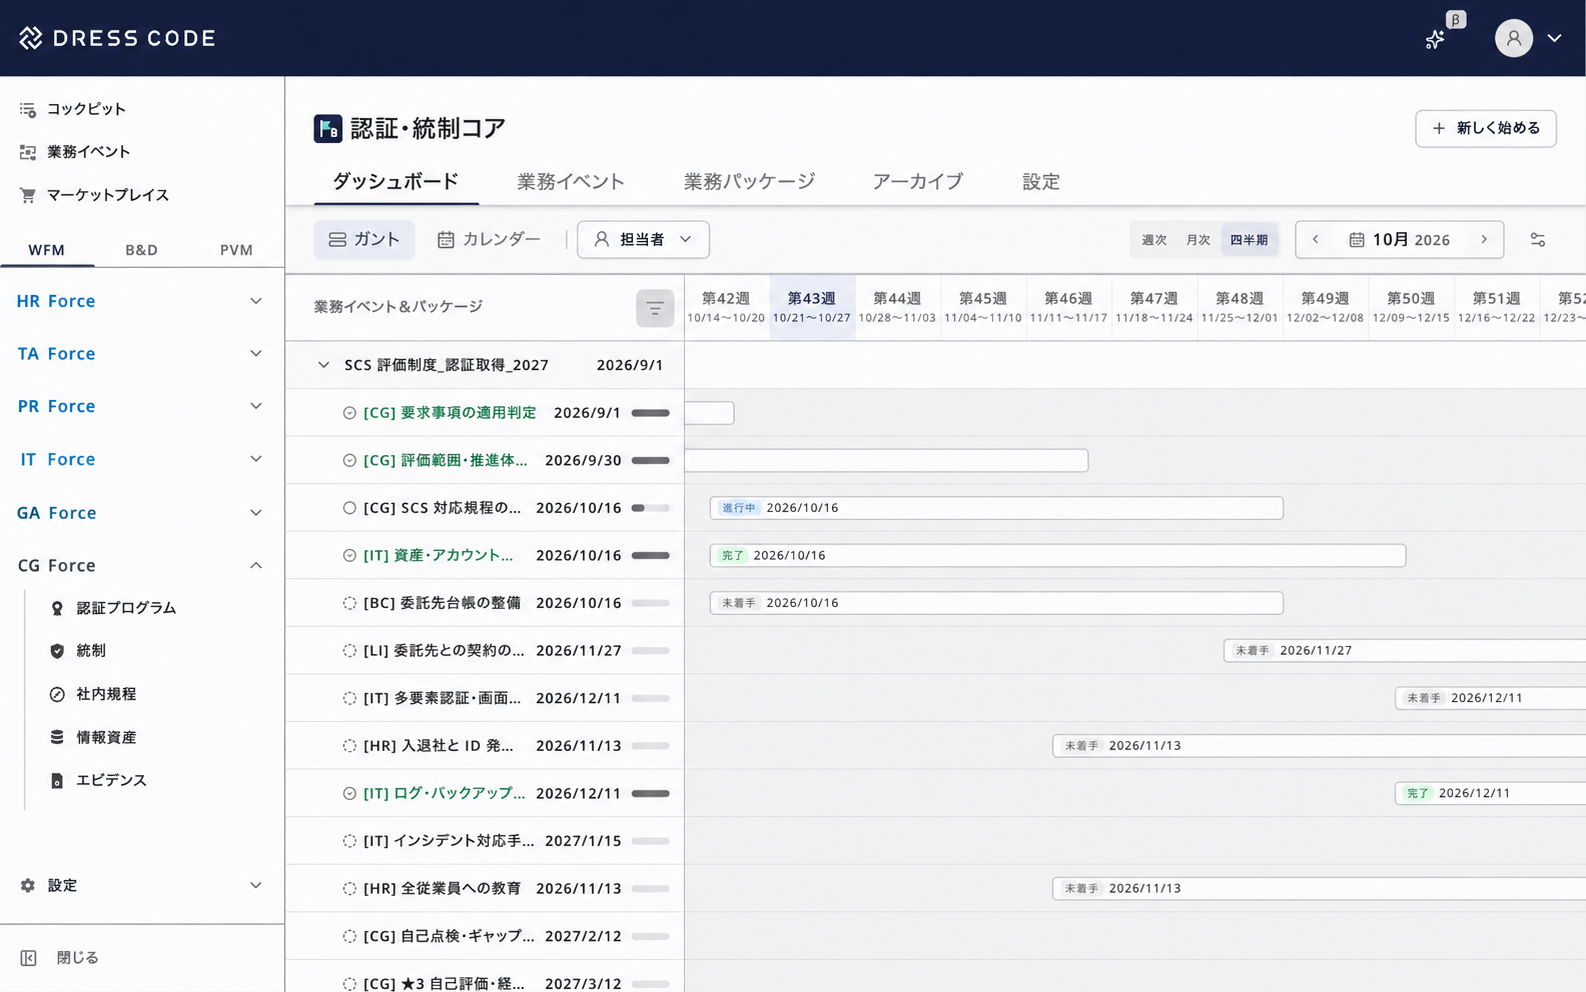1586x992 pixels.
Task: Open エビデンス in the sidebar
Action: pyautogui.click(x=111, y=780)
